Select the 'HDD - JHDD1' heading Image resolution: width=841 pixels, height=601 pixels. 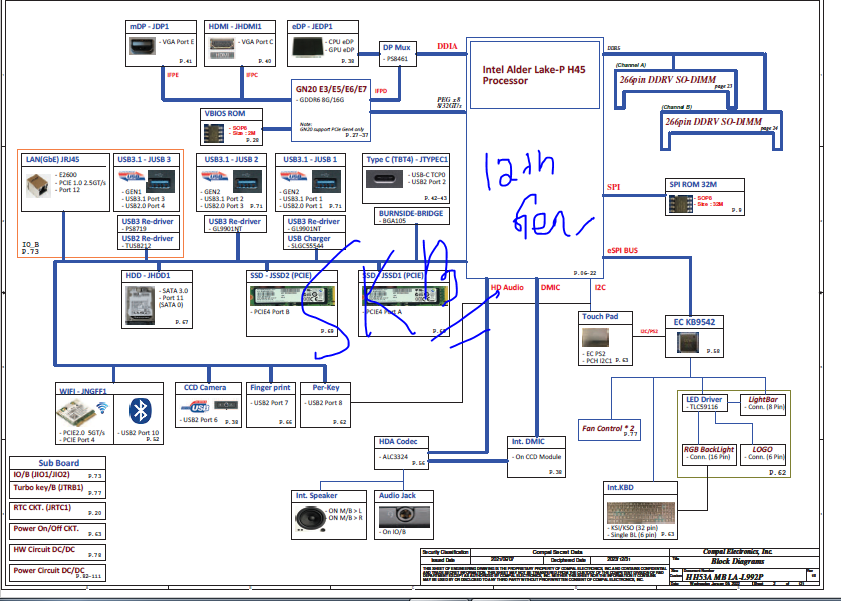148,276
